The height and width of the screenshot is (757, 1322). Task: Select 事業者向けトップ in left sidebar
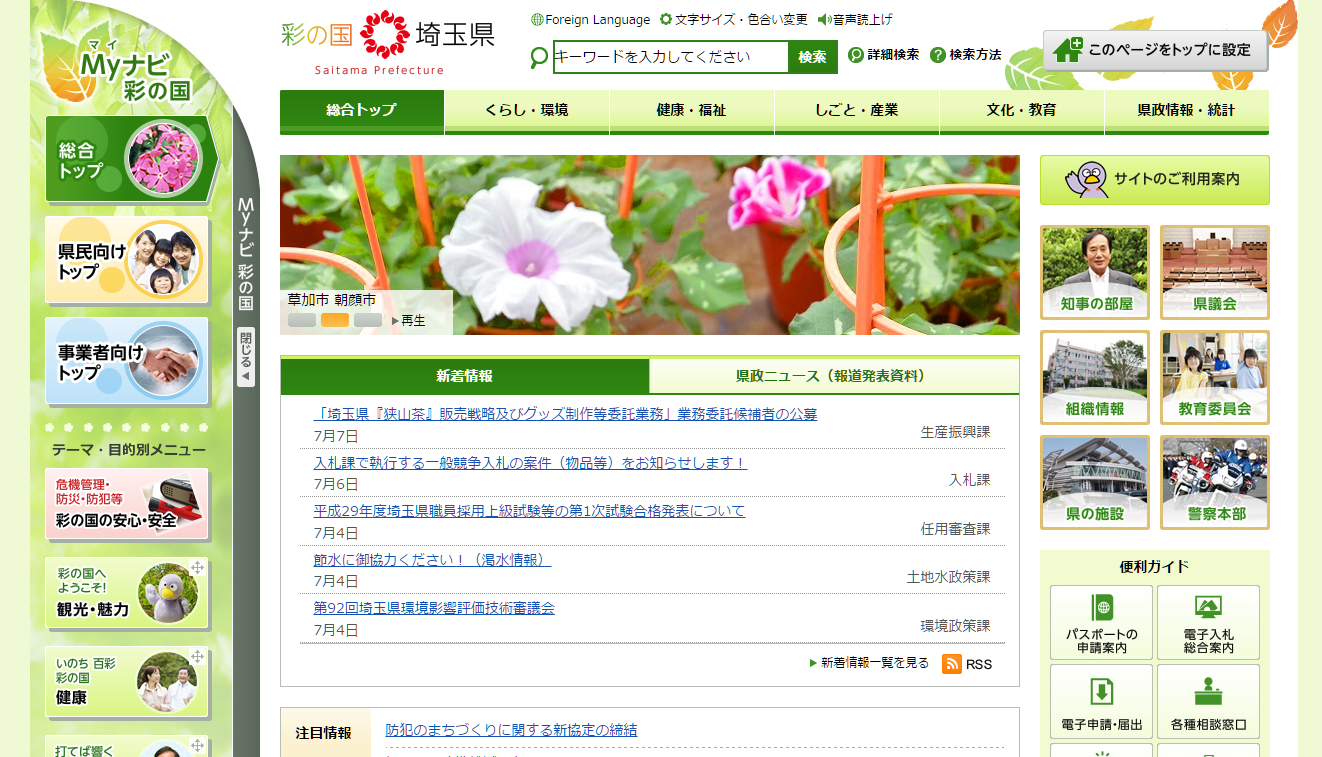127,361
